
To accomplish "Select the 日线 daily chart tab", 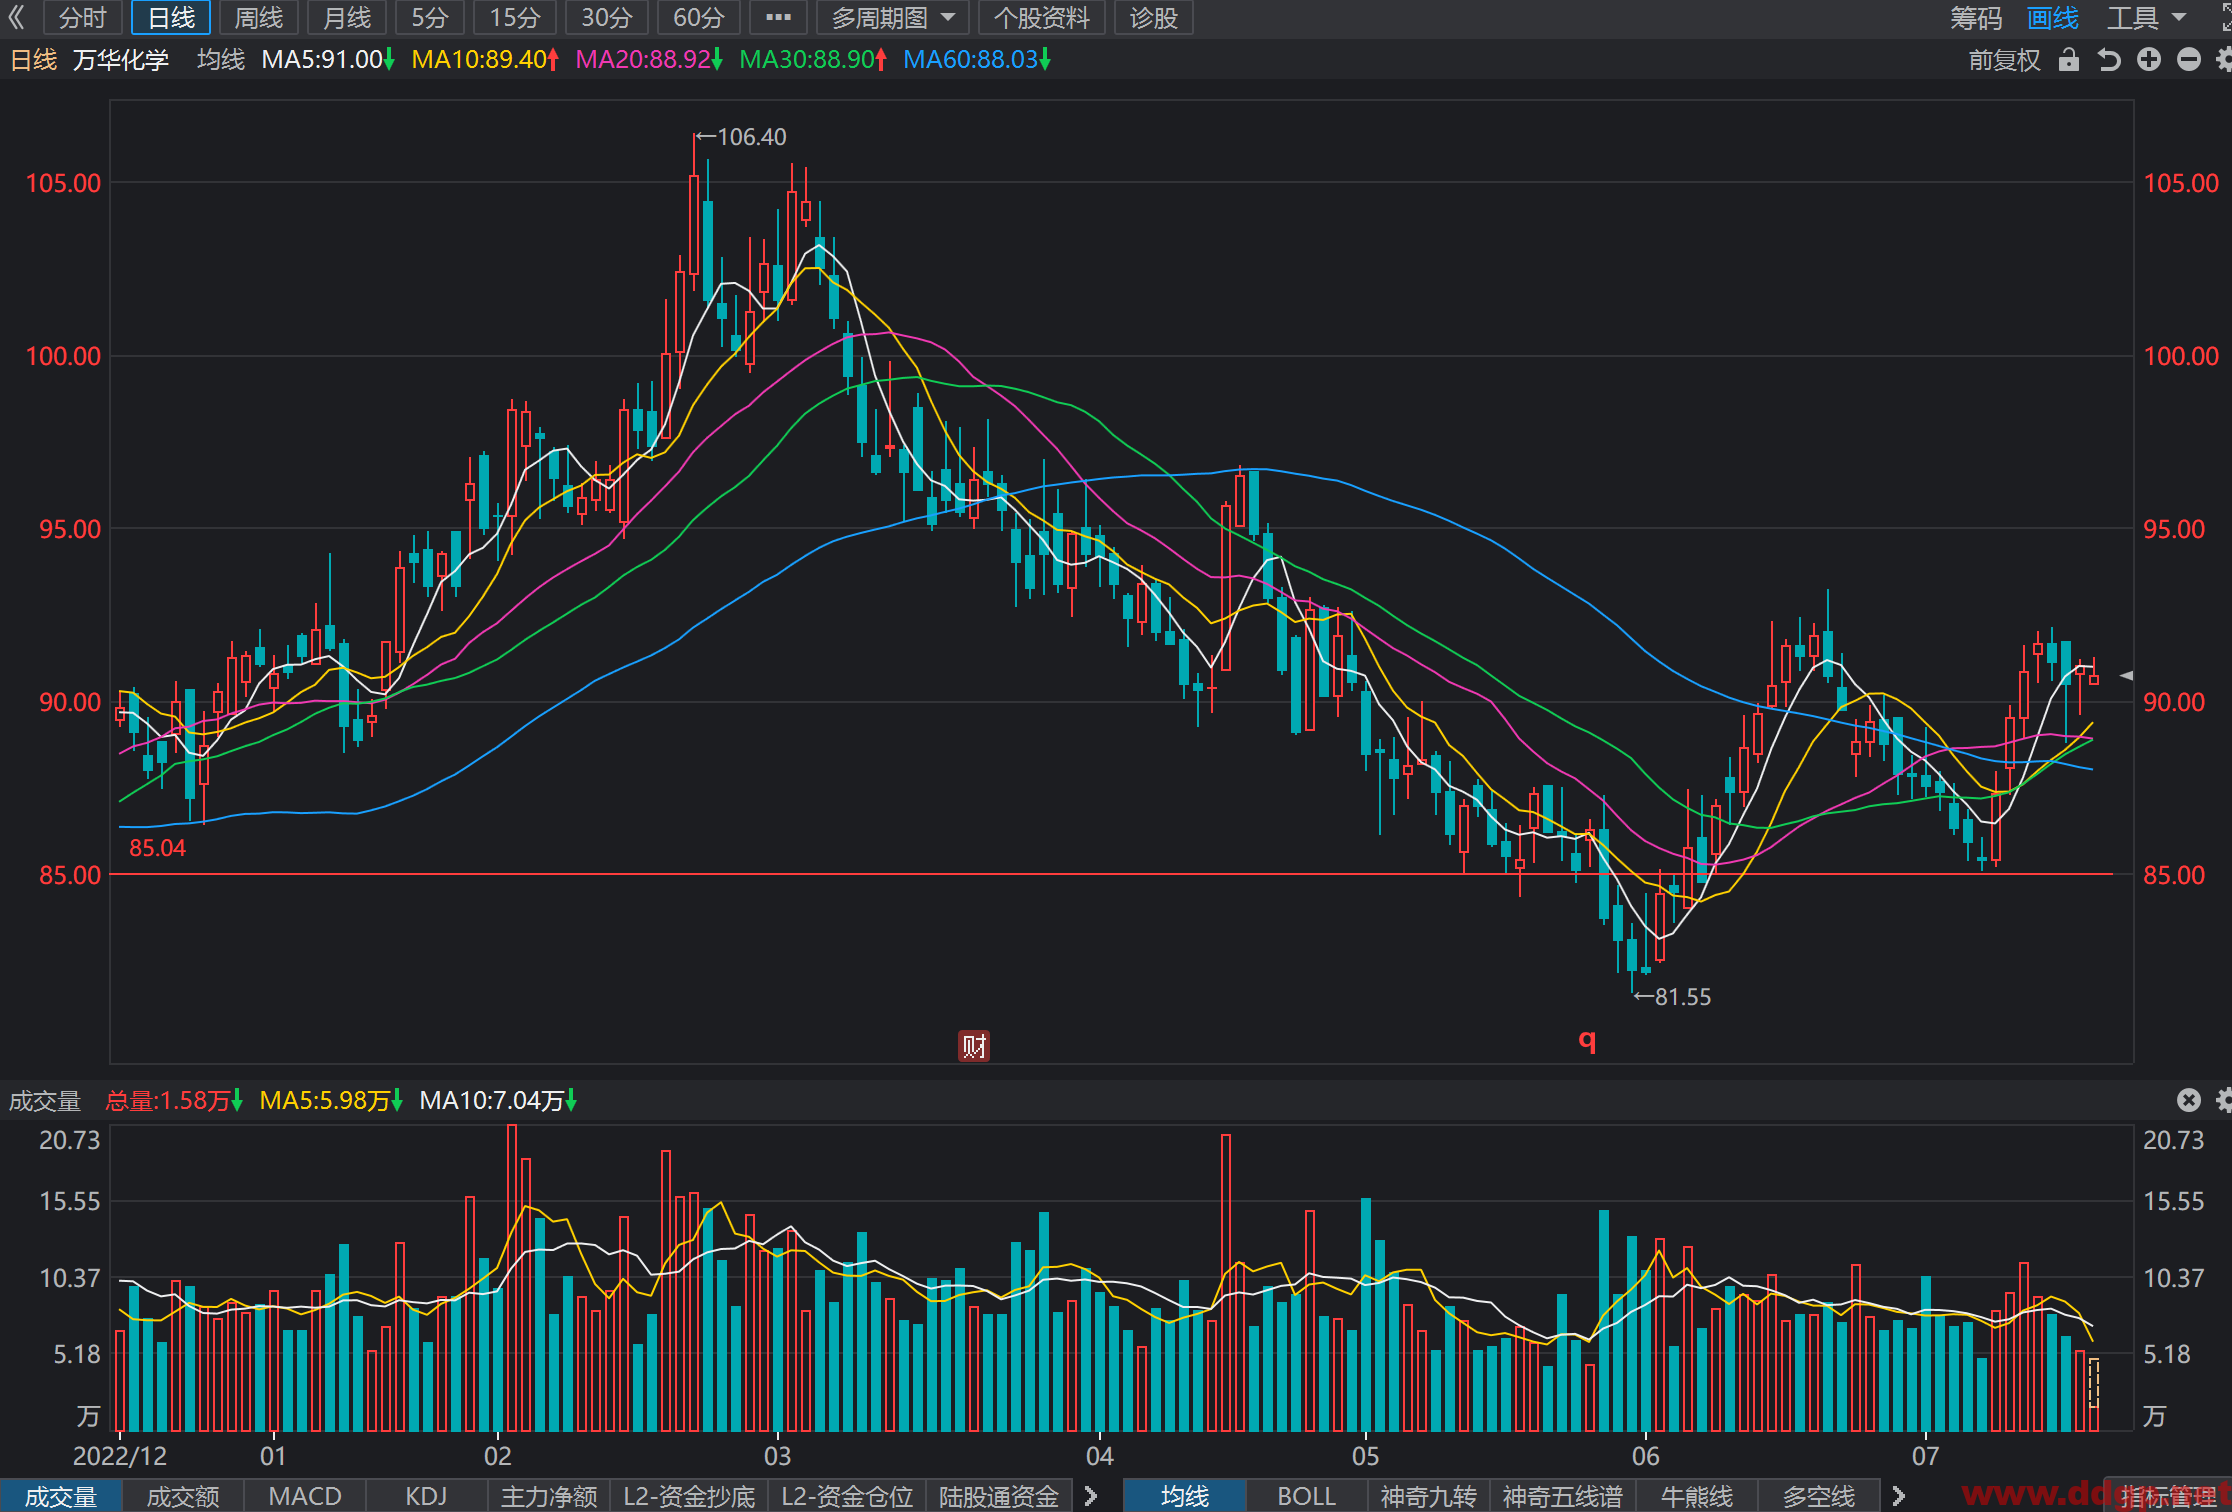I will coord(171,17).
